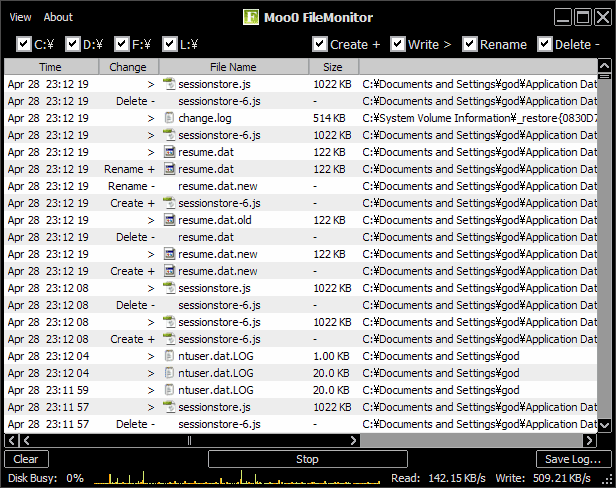Click the resume.dat.old file icon
This screenshot has width=616, height=488.
(x=169, y=220)
